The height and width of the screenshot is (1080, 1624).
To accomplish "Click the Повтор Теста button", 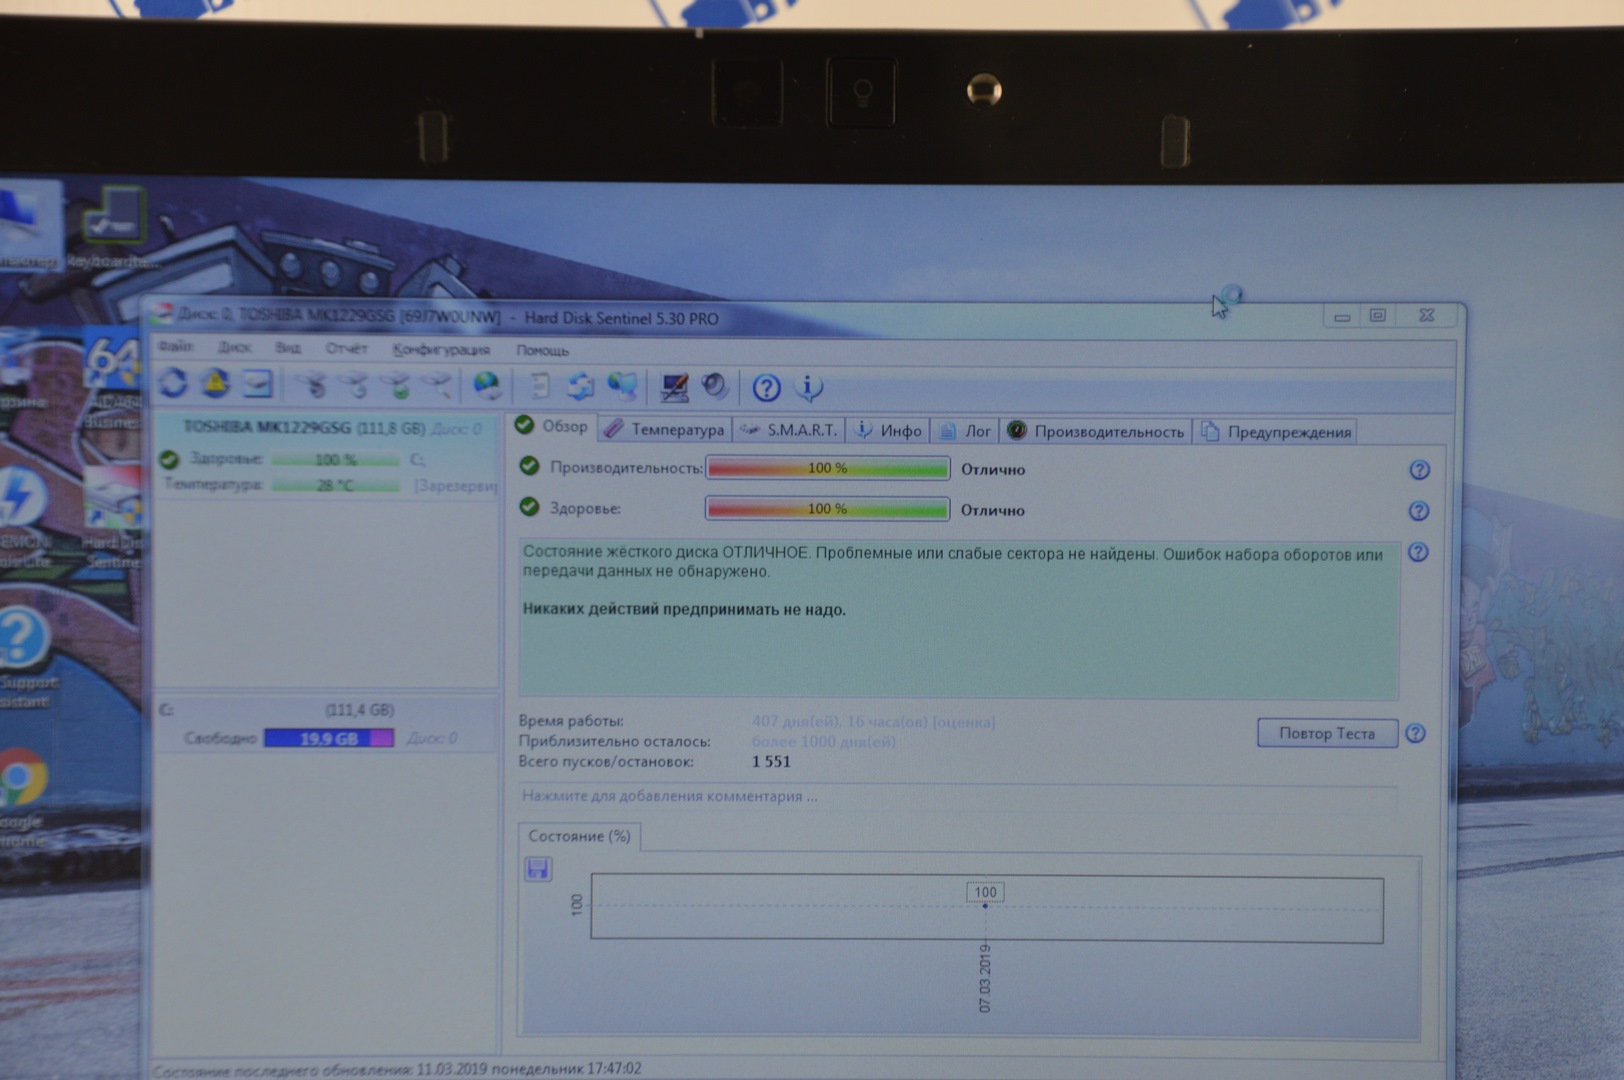I will coord(1327,733).
